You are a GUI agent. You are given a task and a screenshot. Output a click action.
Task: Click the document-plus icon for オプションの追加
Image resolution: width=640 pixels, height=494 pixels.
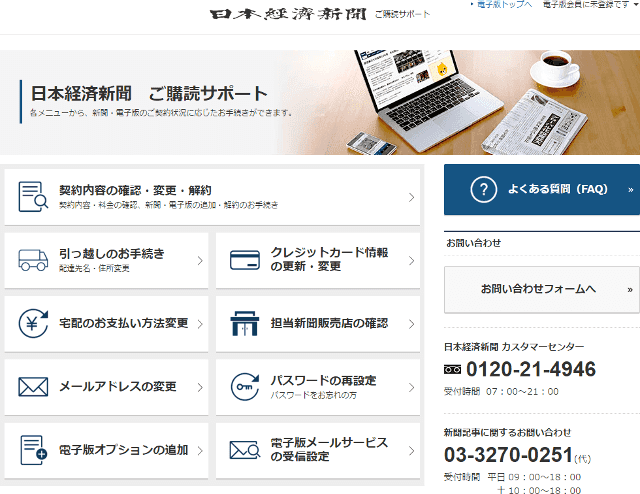(33, 450)
